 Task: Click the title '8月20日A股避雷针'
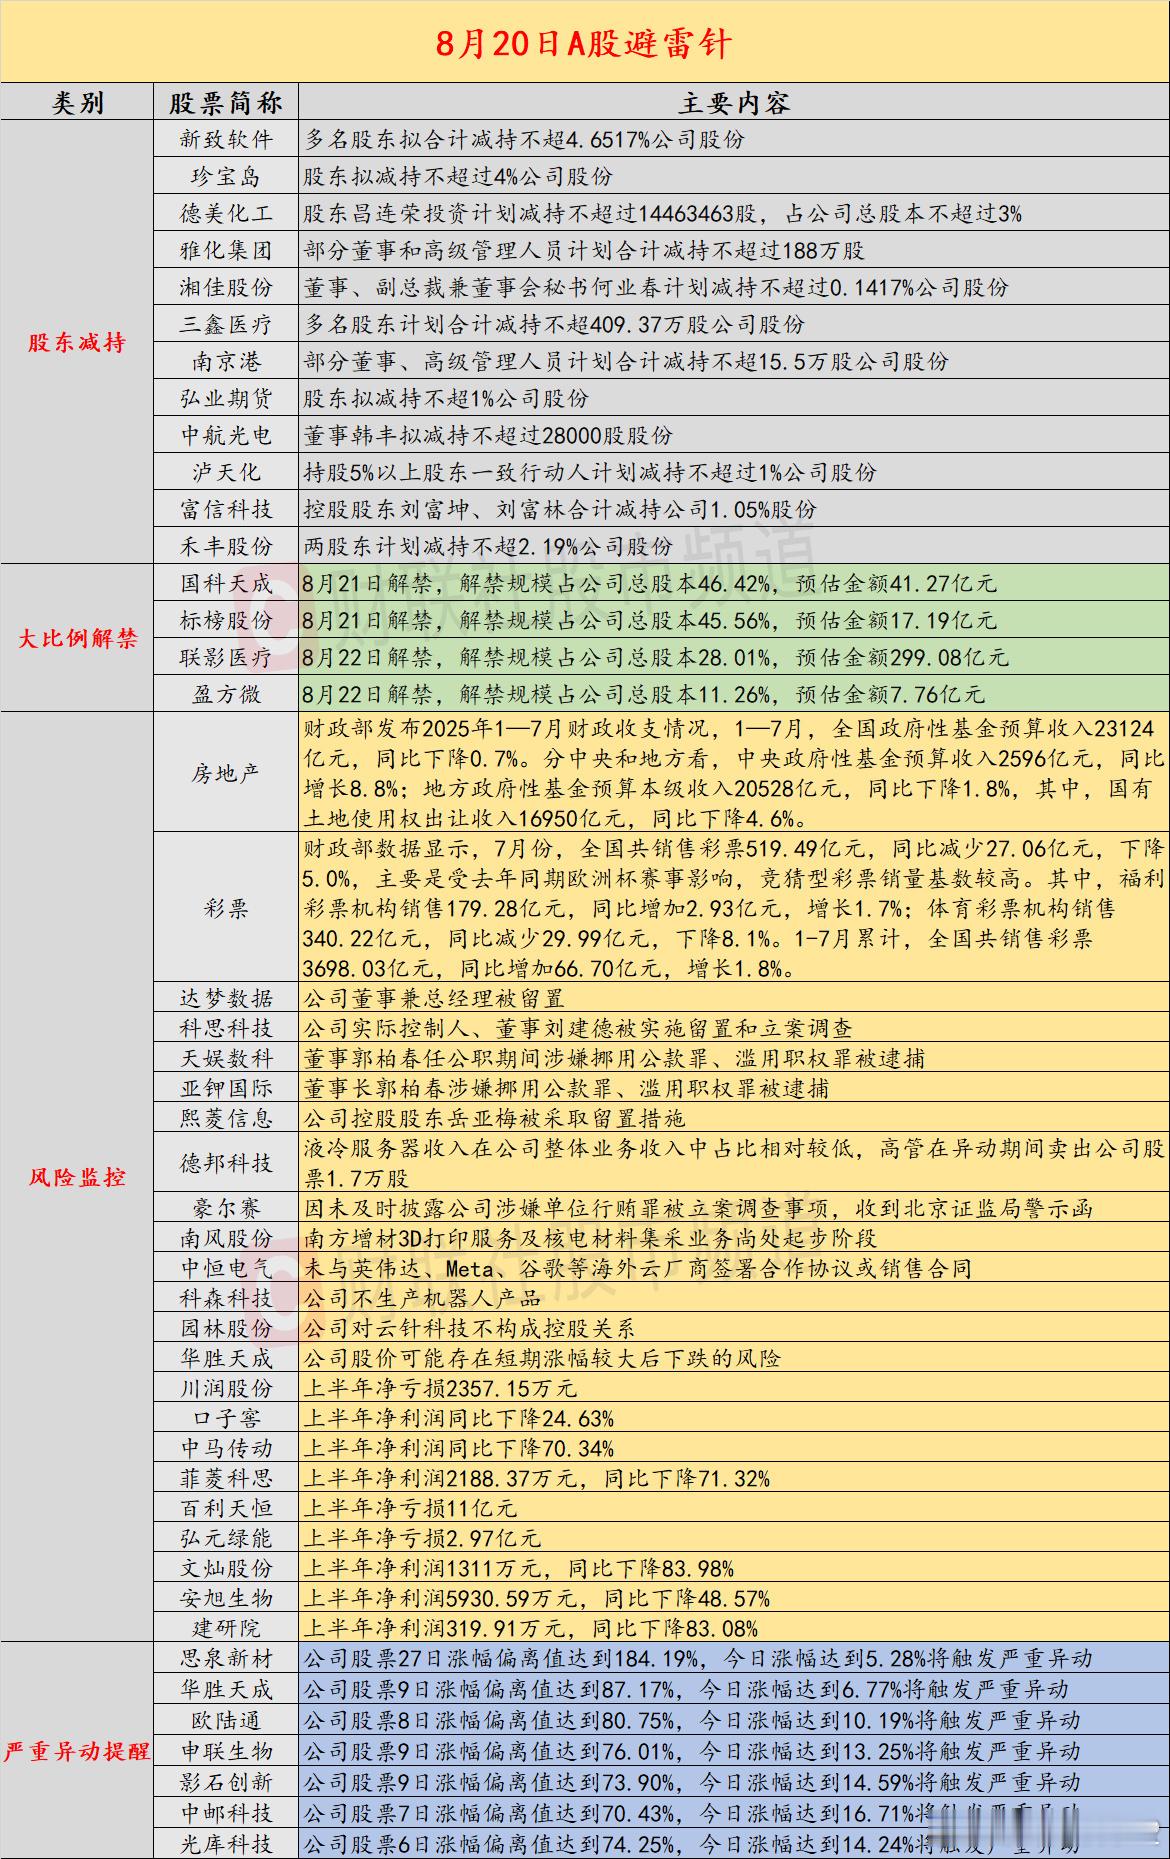coord(584,43)
